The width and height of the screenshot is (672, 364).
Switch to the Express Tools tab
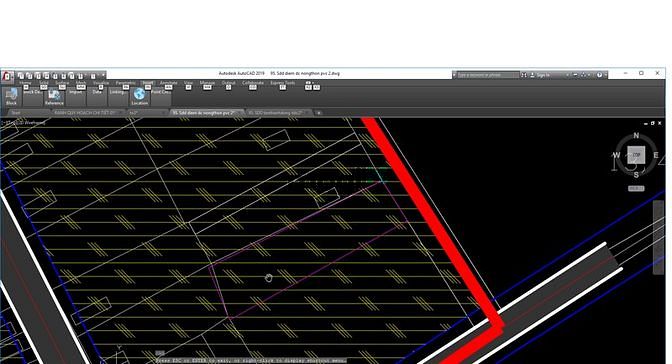tap(282, 83)
